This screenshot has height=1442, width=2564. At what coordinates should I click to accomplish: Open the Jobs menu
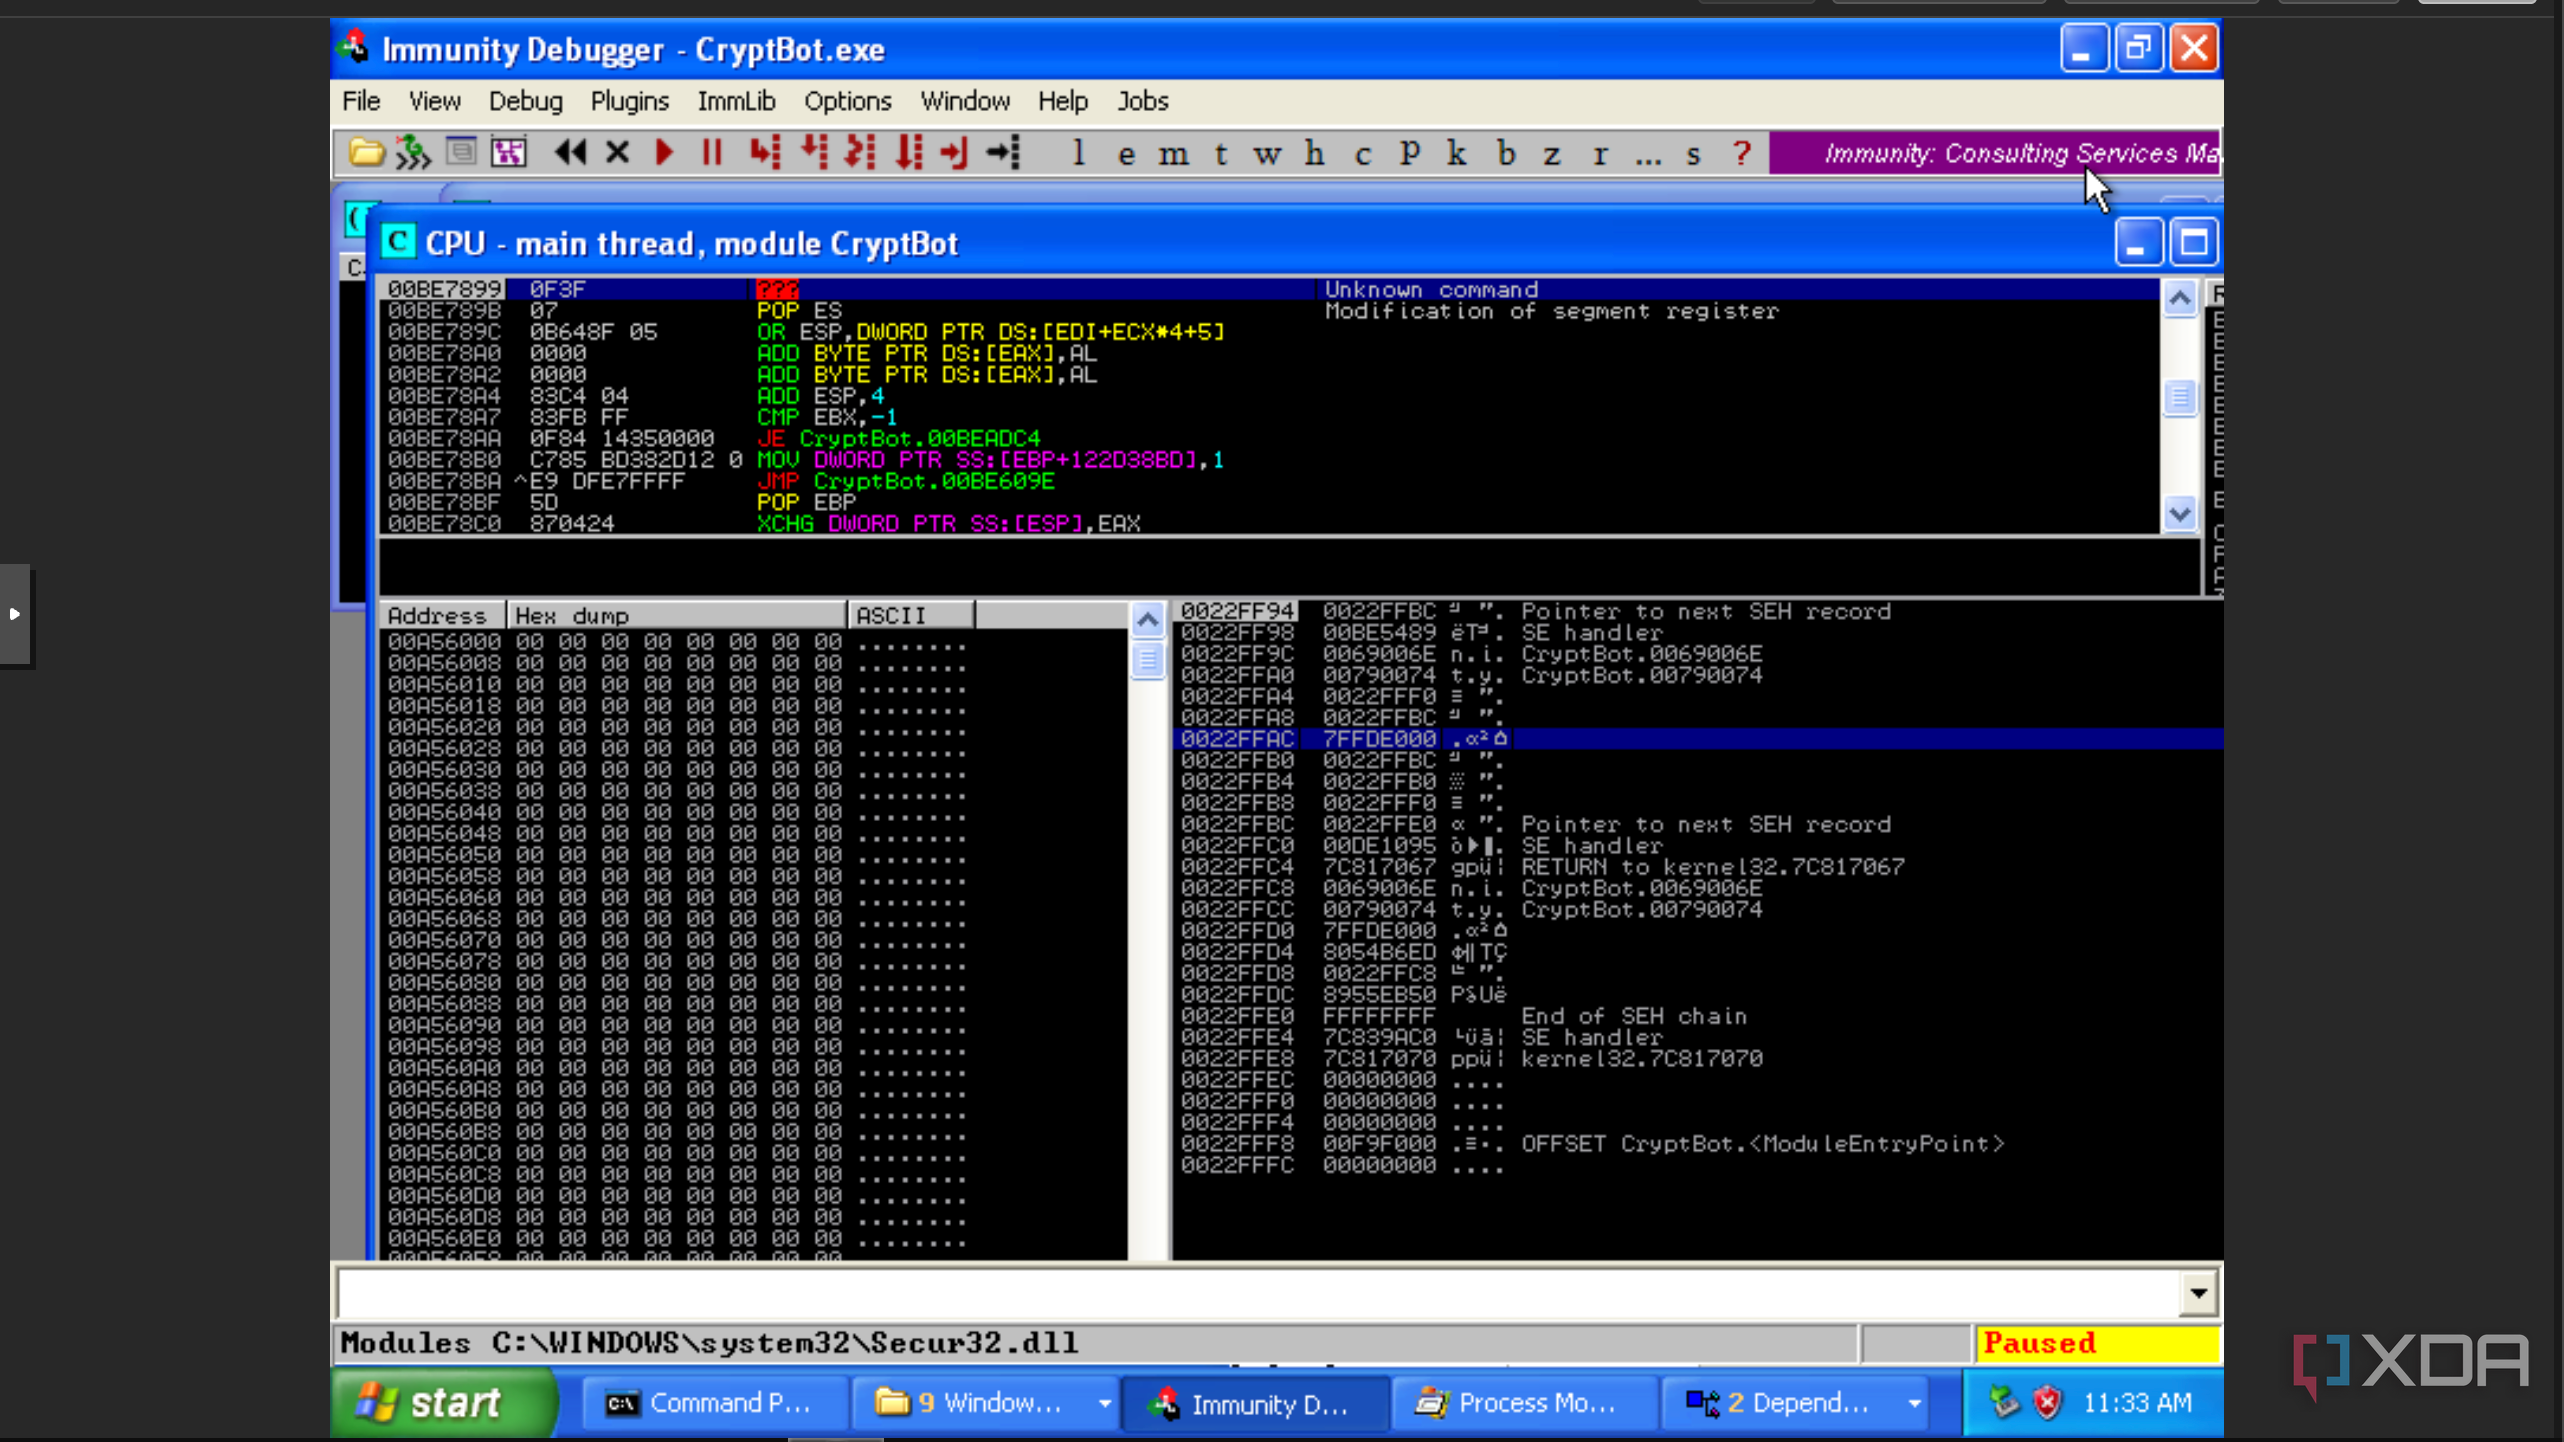1142,101
